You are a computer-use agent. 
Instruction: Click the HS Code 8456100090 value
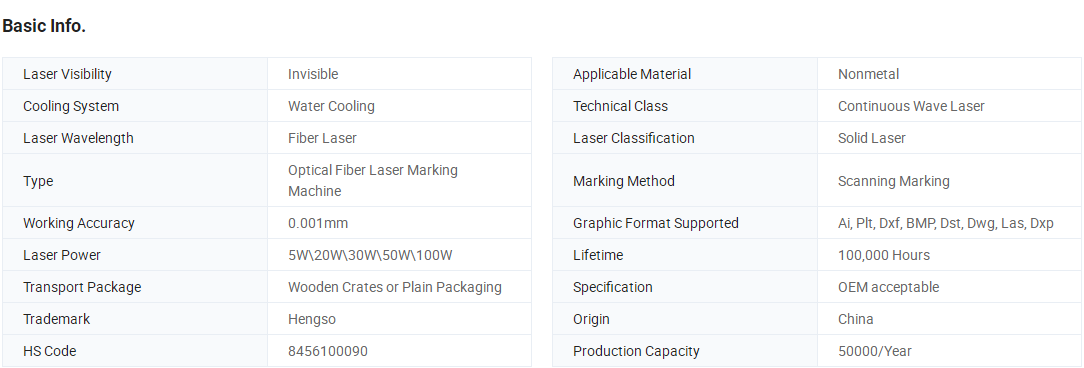(x=328, y=351)
